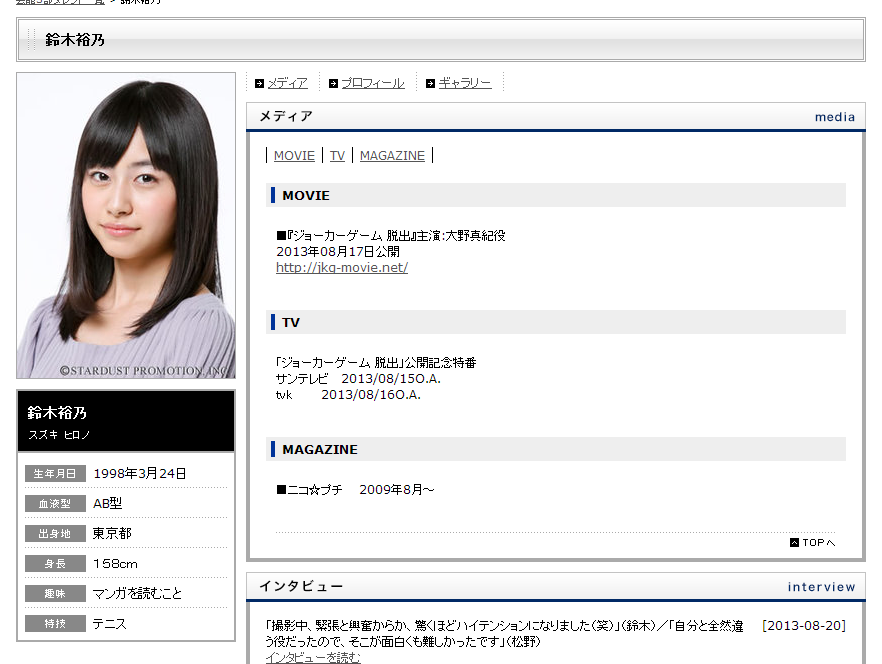Click the up-arrow icon next to TOPへ
The height and width of the screenshot is (664, 882).
(x=794, y=542)
